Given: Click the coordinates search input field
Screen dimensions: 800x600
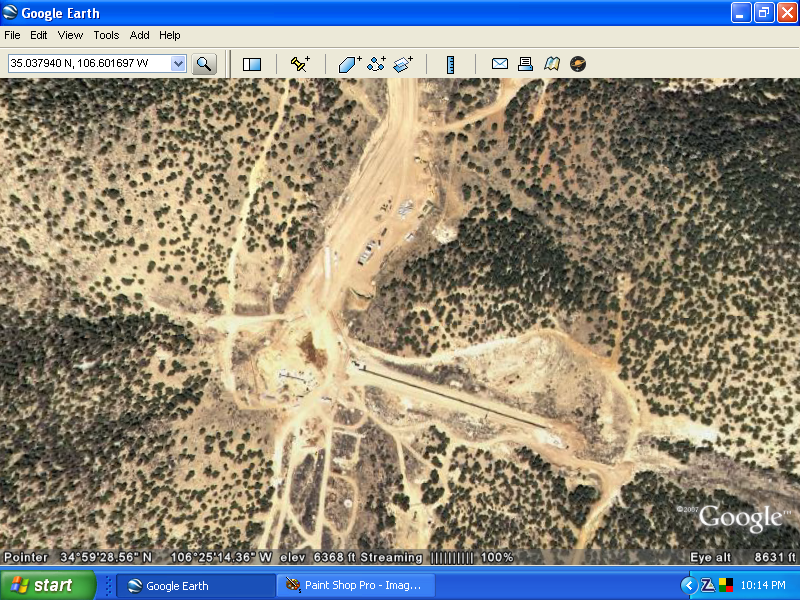Looking at the screenshot, I should tap(90, 64).
